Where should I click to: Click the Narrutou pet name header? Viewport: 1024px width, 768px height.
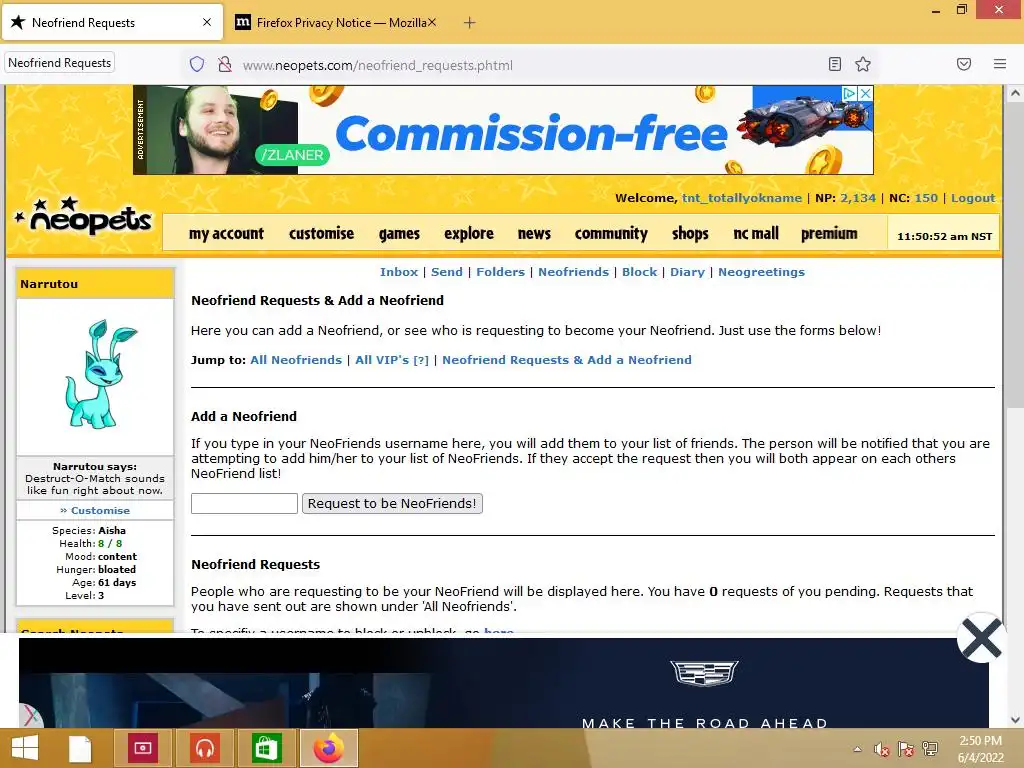click(x=49, y=284)
